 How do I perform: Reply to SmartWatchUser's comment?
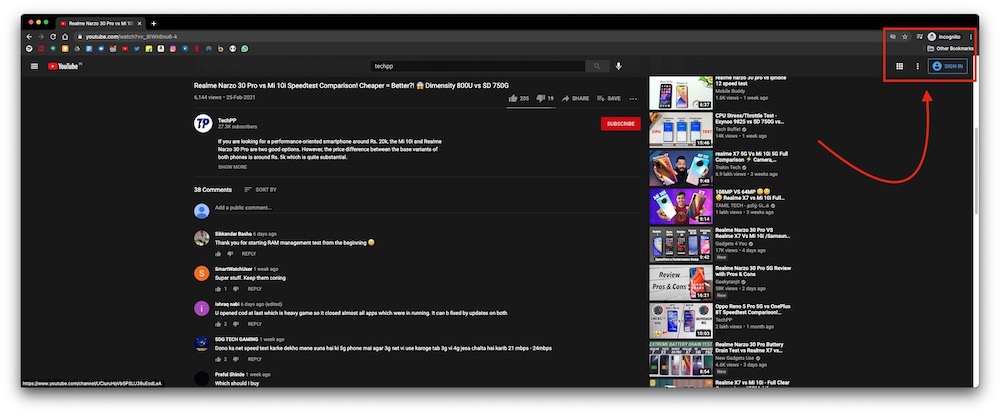(254, 289)
